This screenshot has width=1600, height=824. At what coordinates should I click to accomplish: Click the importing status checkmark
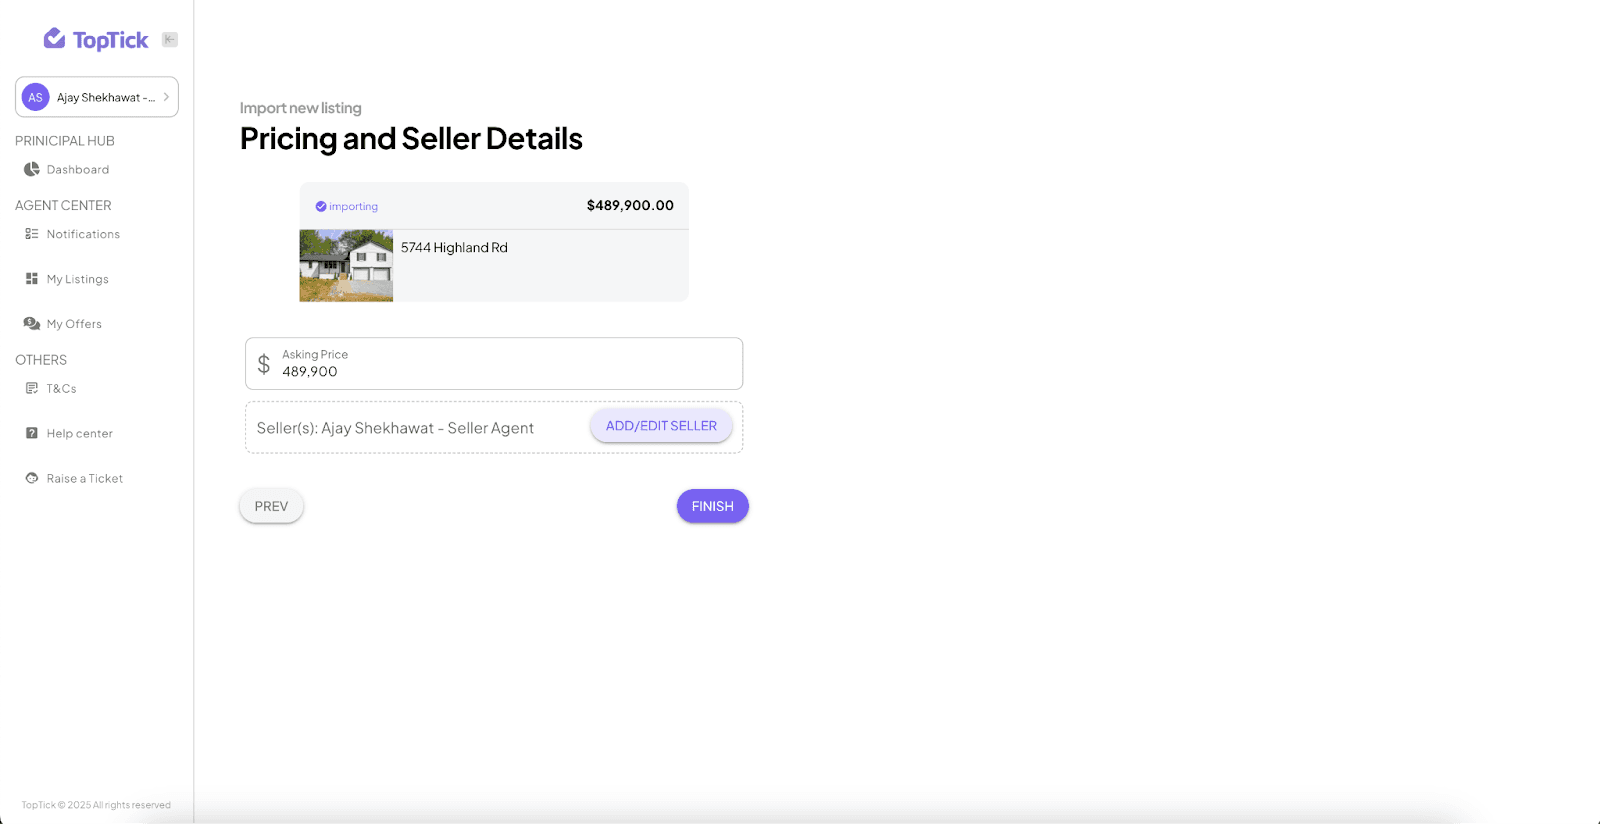(321, 206)
